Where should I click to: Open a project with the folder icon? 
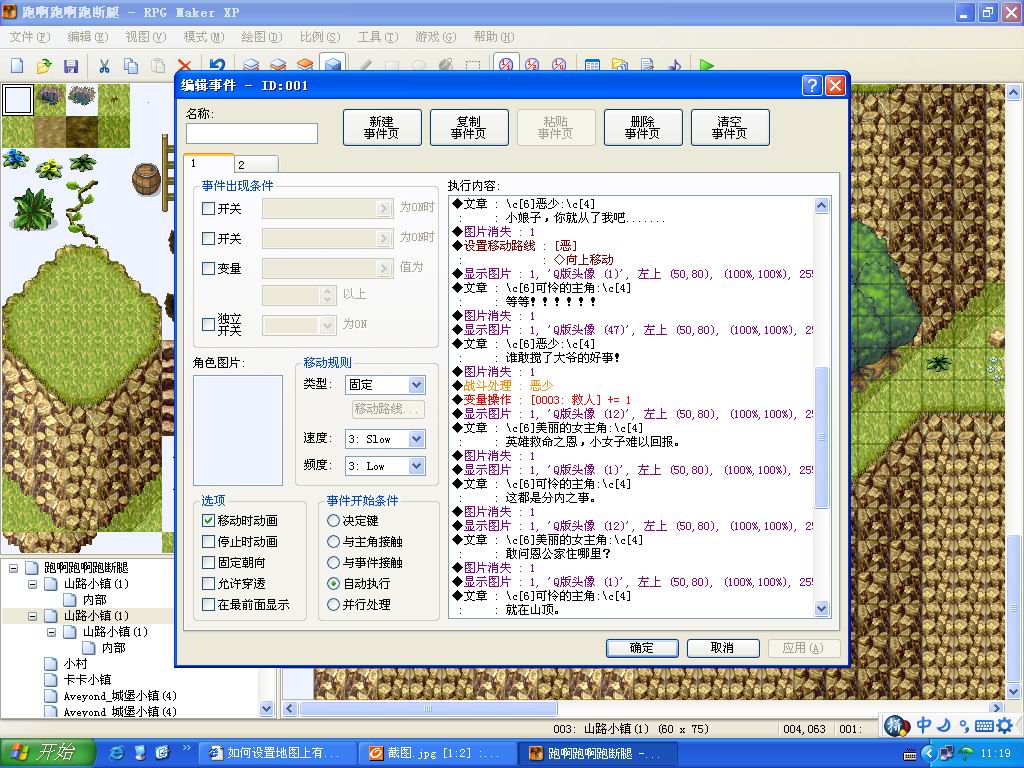pos(44,65)
